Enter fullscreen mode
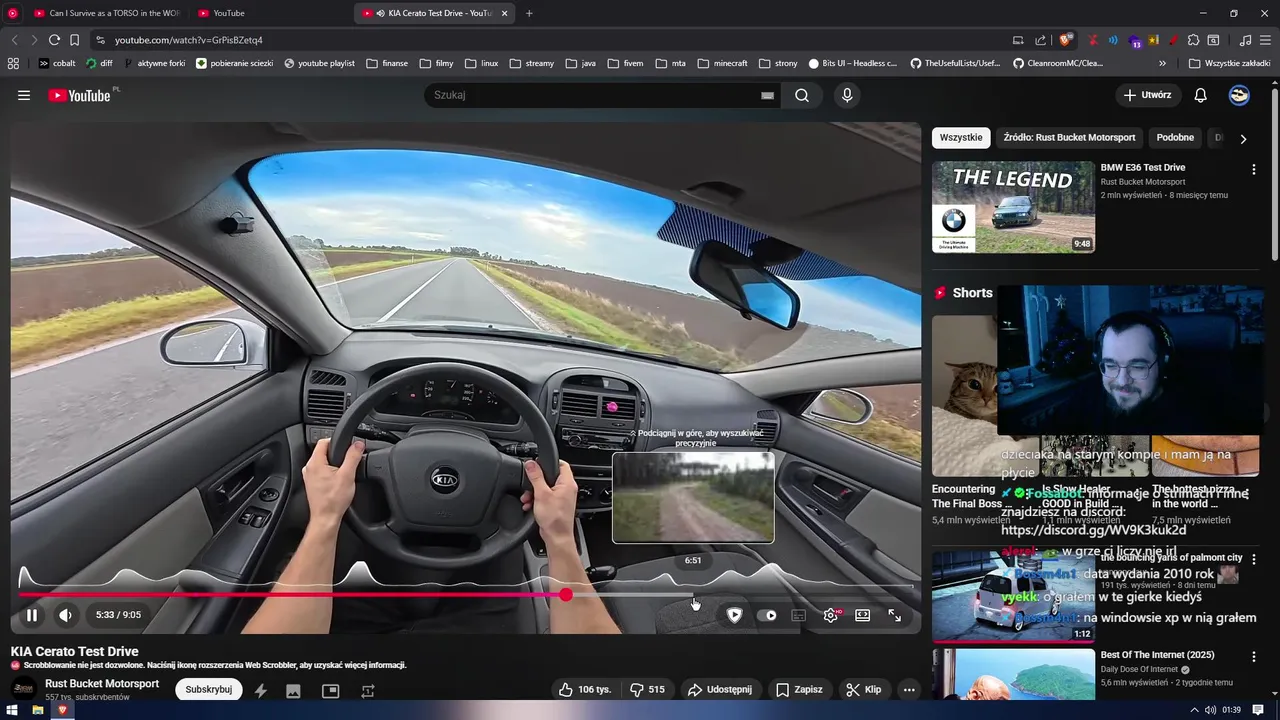1280x720 pixels. click(894, 615)
